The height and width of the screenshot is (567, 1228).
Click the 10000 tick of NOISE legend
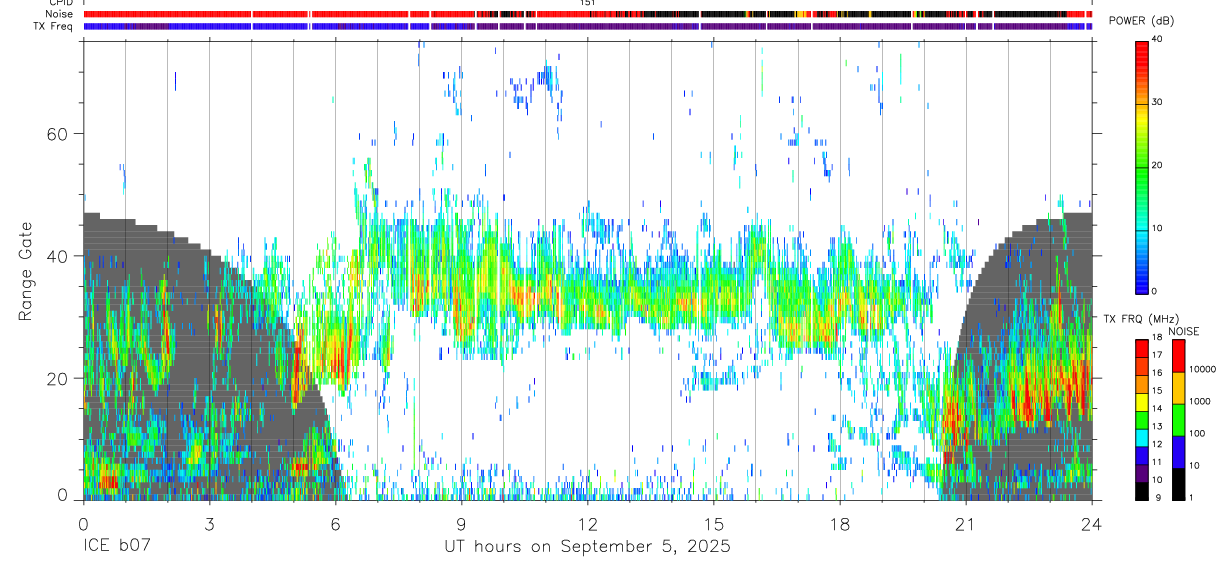pos(1202,369)
